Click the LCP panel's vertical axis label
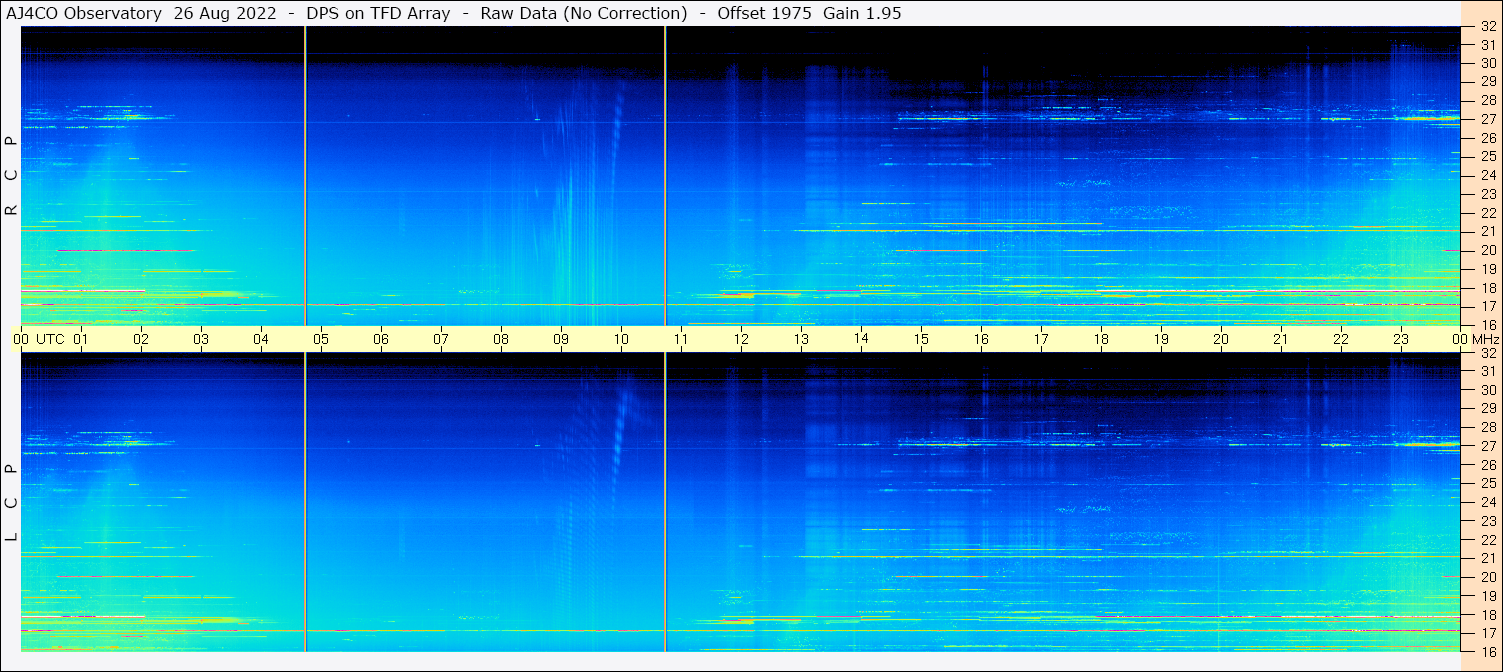Viewport: 1503px width, 672px height. pos(11,503)
